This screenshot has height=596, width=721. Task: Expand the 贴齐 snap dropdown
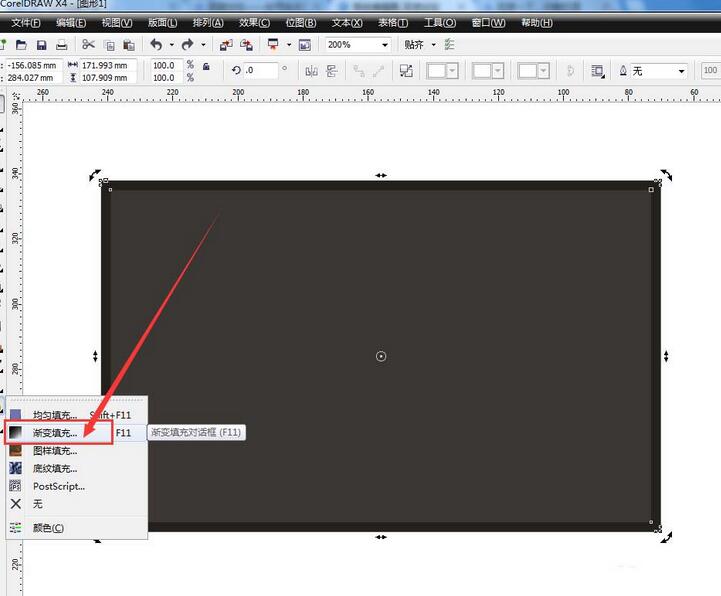(x=434, y=45)
